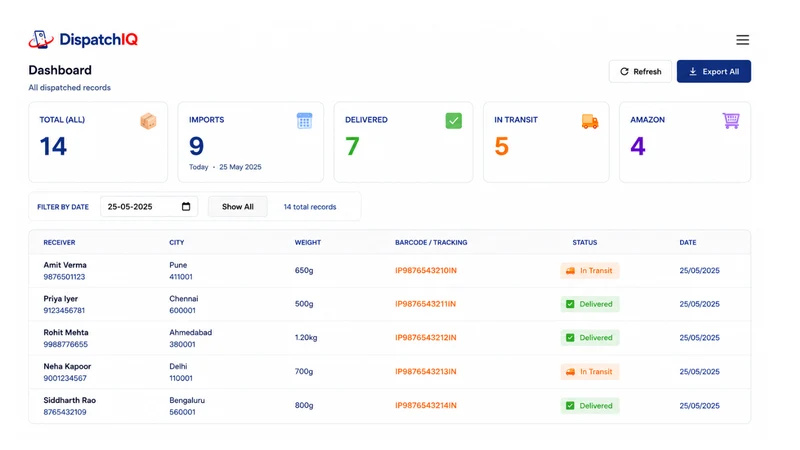Click Delivered badge for Rohit Mehta
Image resolution: width=800 pixels, height=450 pixels.
pyautogui.click(x=590, y=338)
